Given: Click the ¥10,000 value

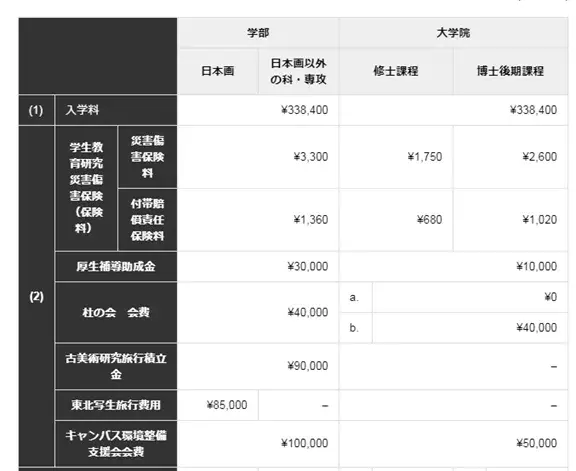Looking at the screenshot, I should 537,266.
